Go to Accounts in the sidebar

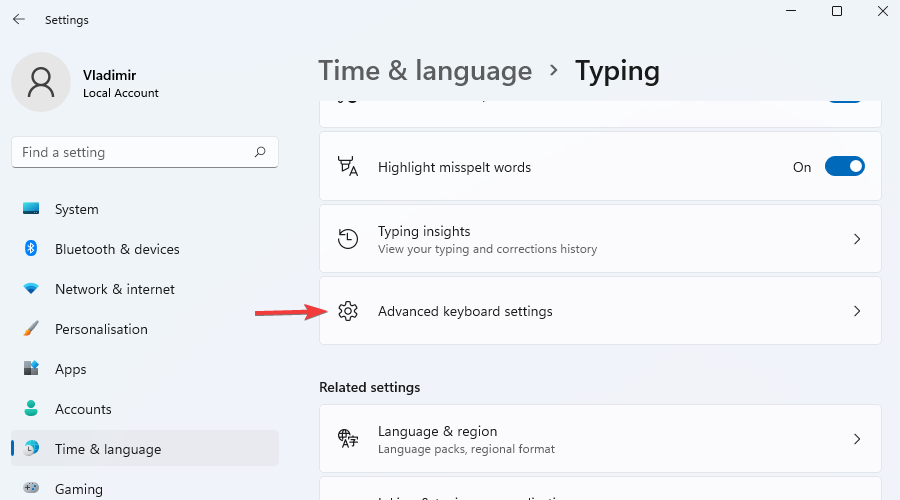click(83, 409)
